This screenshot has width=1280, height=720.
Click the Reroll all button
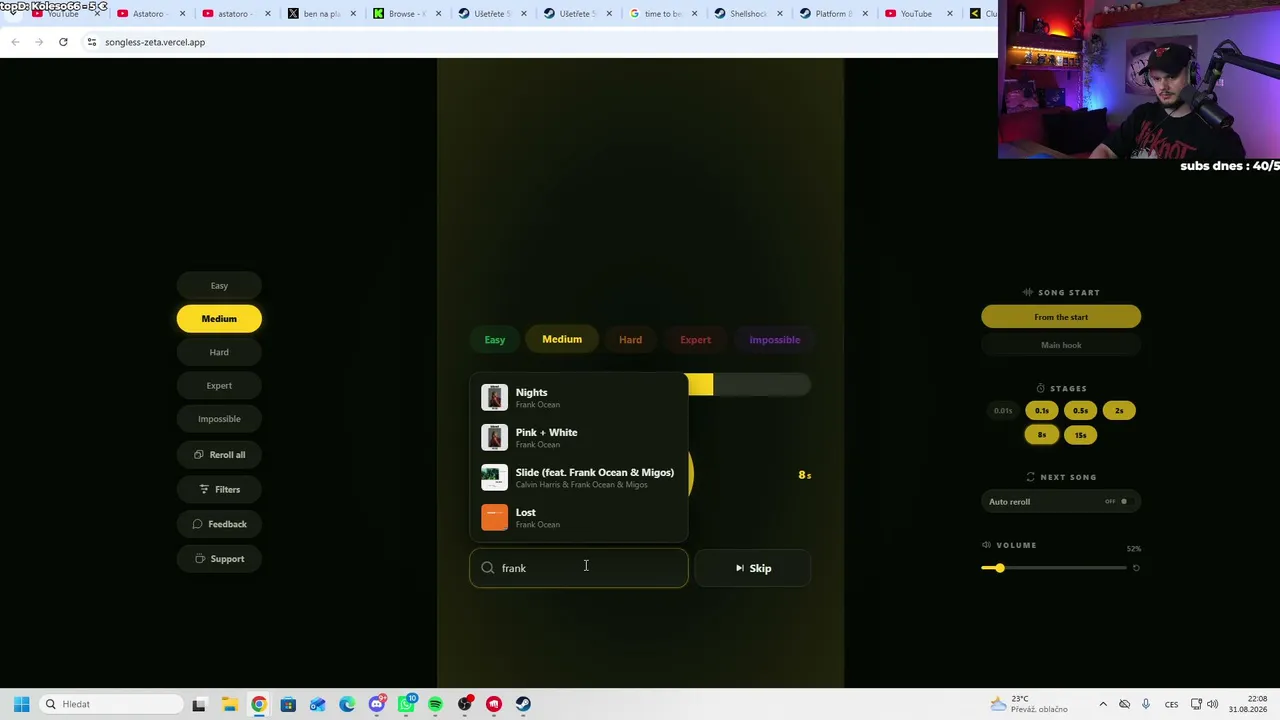(219, 455)
